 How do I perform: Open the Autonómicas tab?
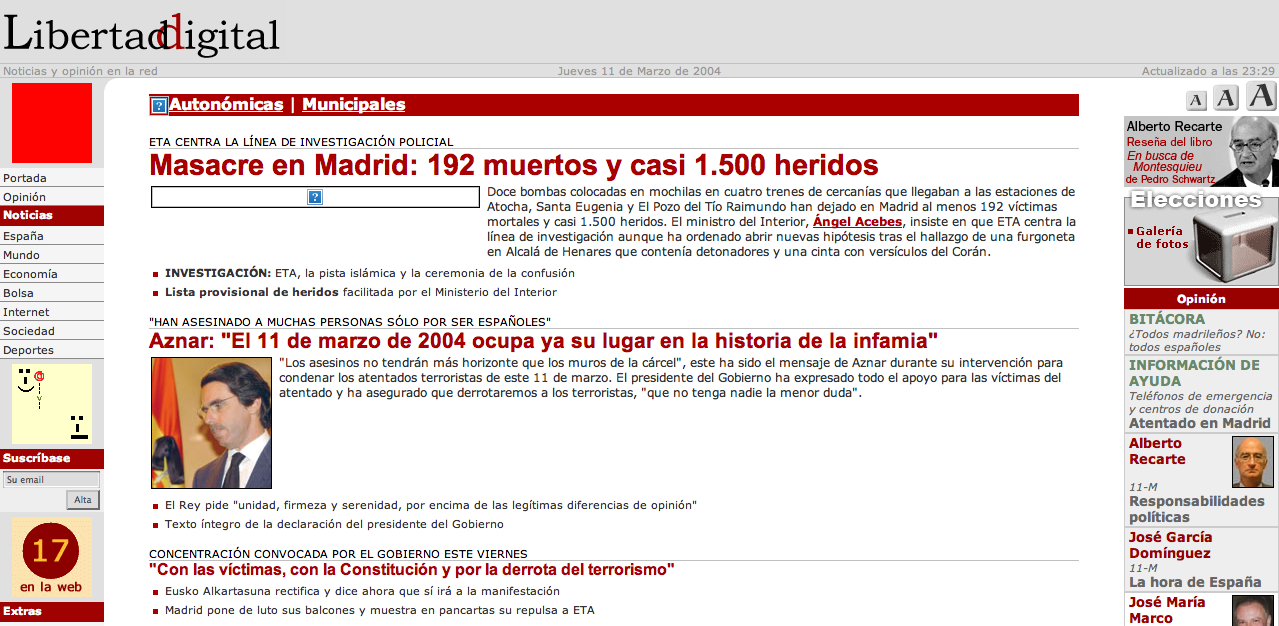[226, 105]
